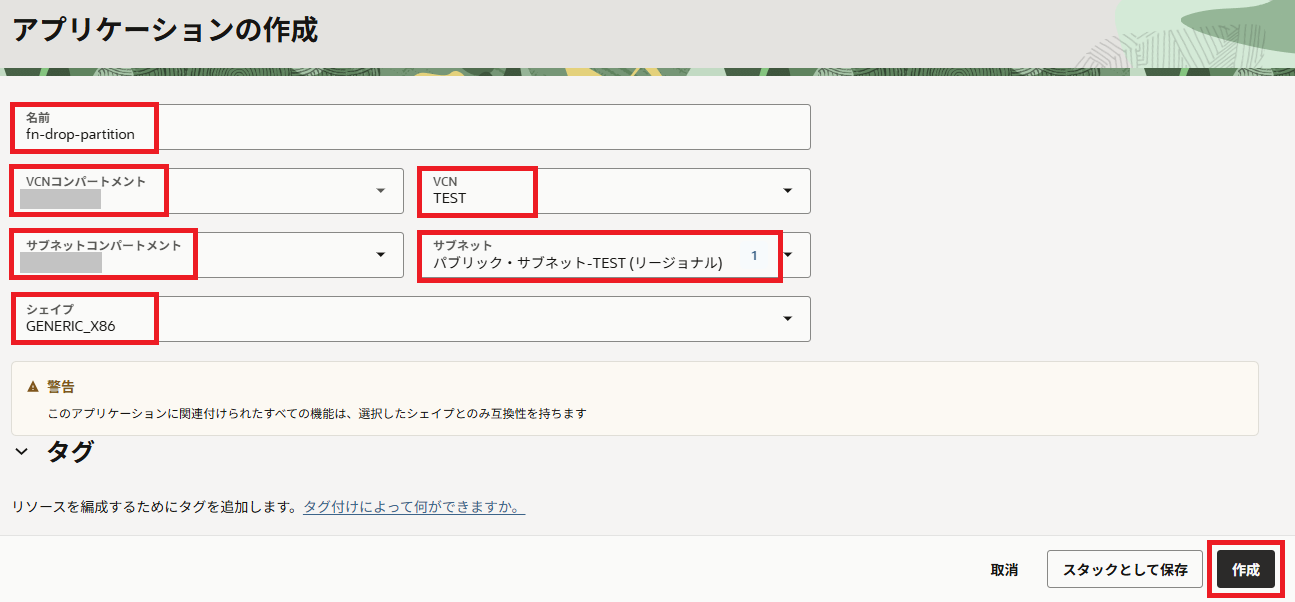Click the redacted サブネットコンパートメント value
This screenshot has height=602, width=1295.
pyautogui.click(x=60, y=263)
